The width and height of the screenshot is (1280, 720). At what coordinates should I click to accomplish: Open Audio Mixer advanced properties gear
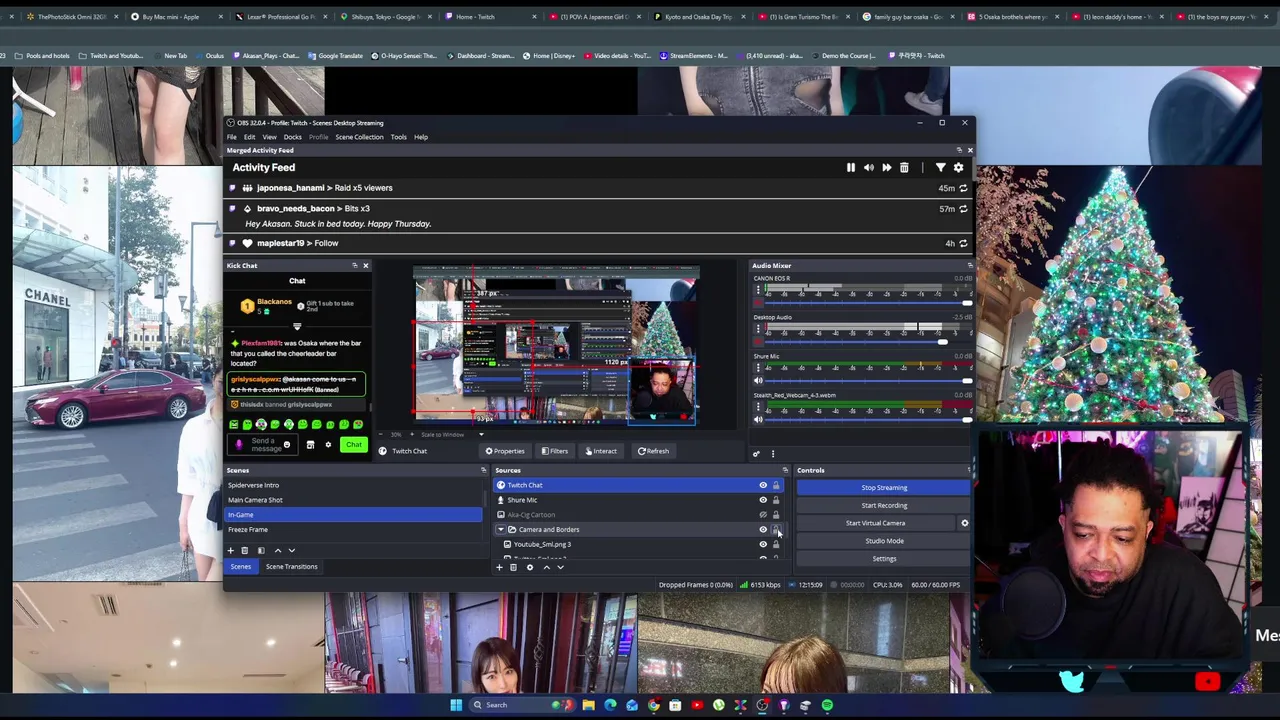coord(756,454)
